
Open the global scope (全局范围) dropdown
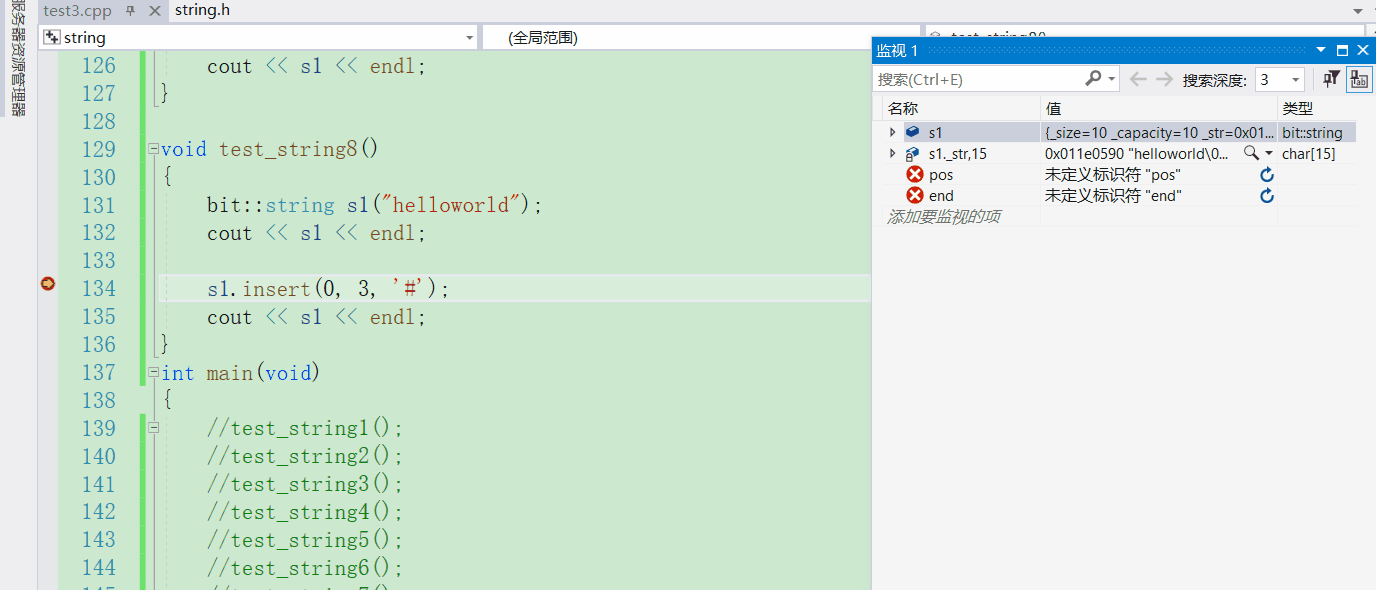[700, 38]
